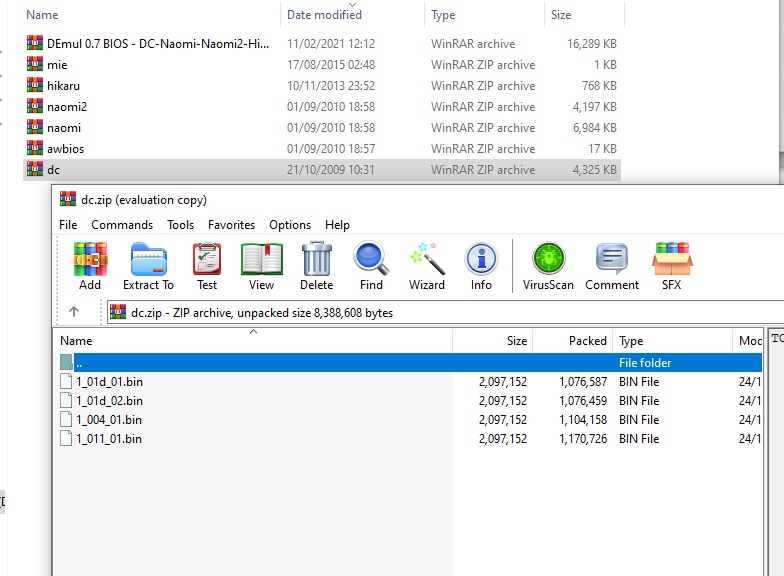Select DEmul 0.7 BIOS archive icon in Explorer

coord(34,43)
